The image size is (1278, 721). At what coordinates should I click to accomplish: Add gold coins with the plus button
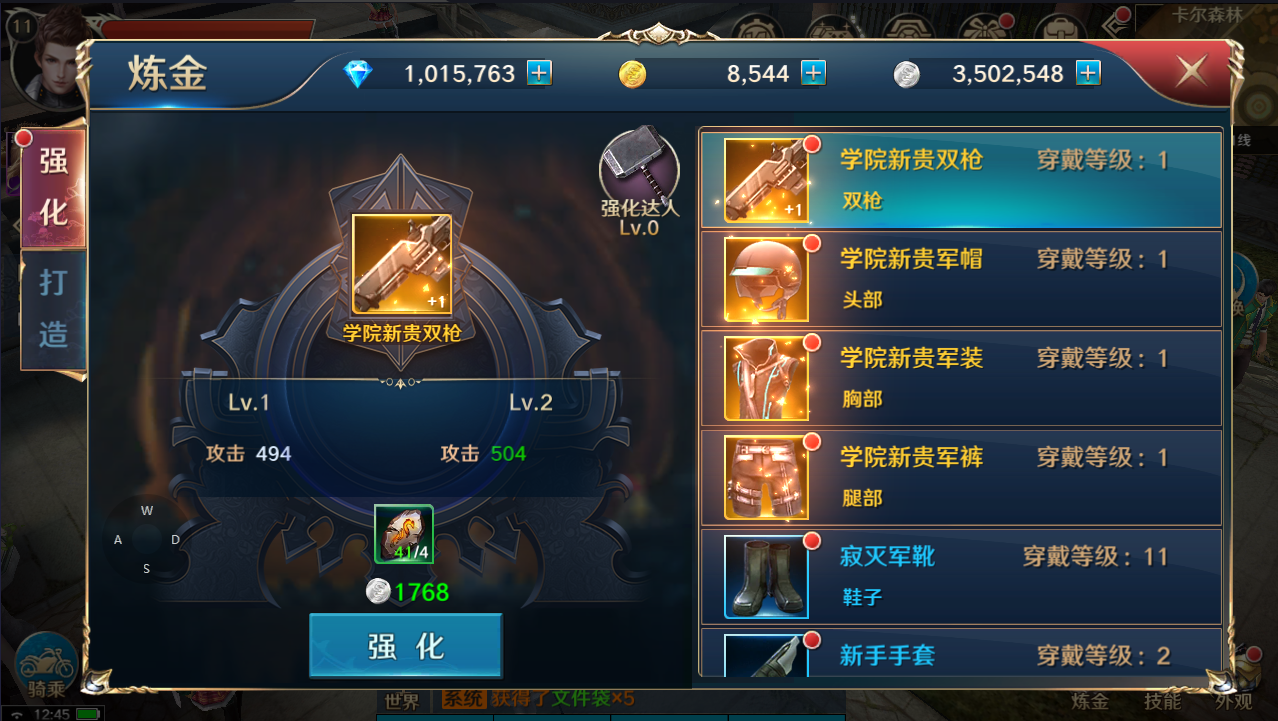tap(814, 73)
